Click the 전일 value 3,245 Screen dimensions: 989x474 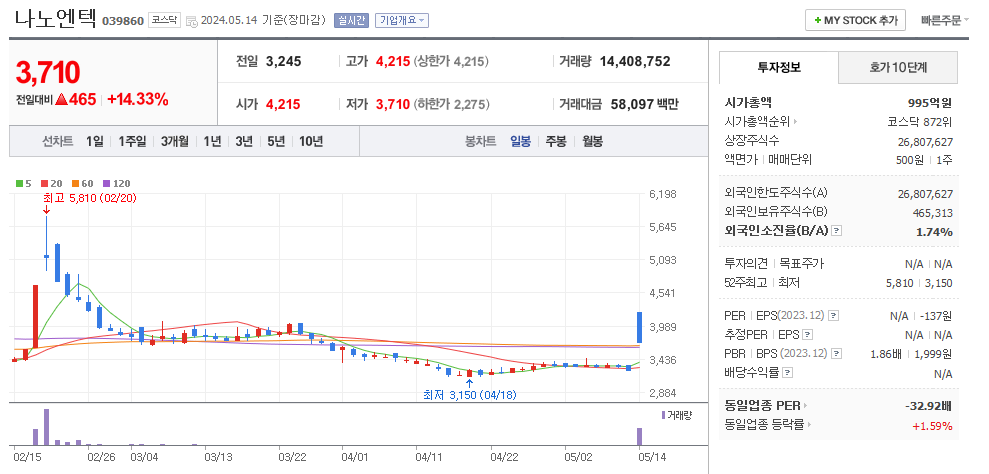click(x=284, y=61)
